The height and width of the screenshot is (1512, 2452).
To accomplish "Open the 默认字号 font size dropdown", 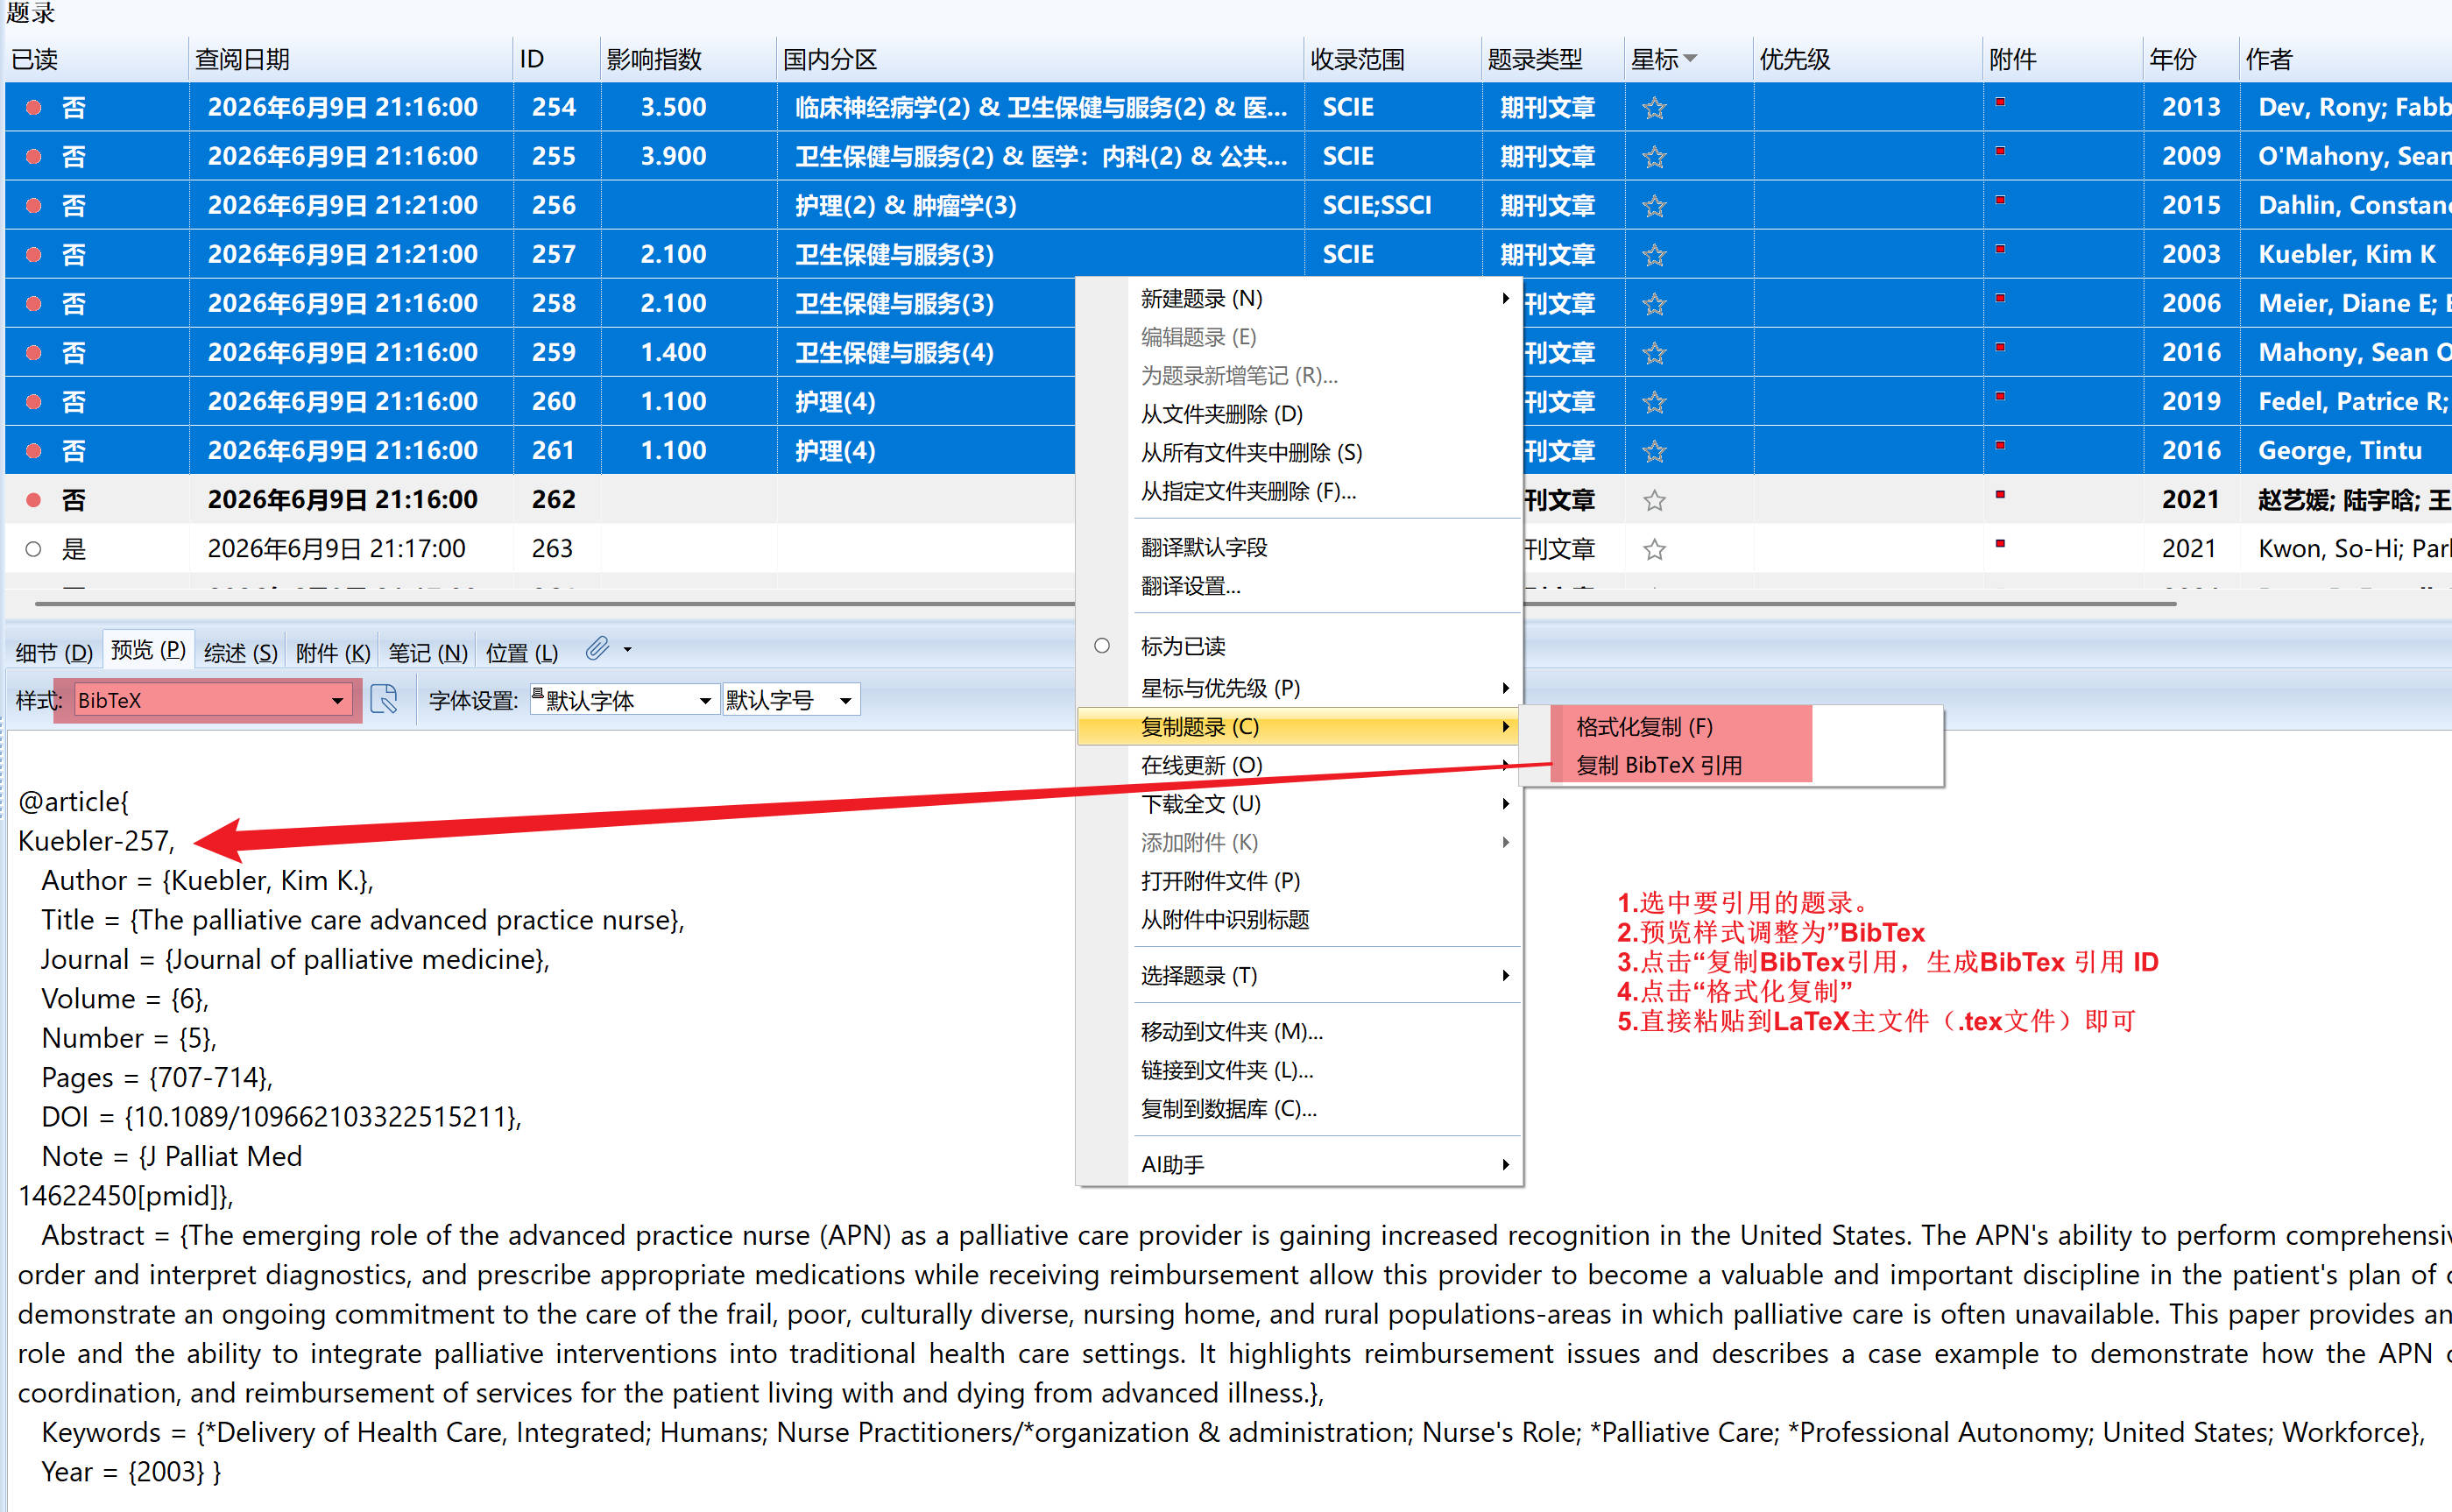I will [846, 701].
